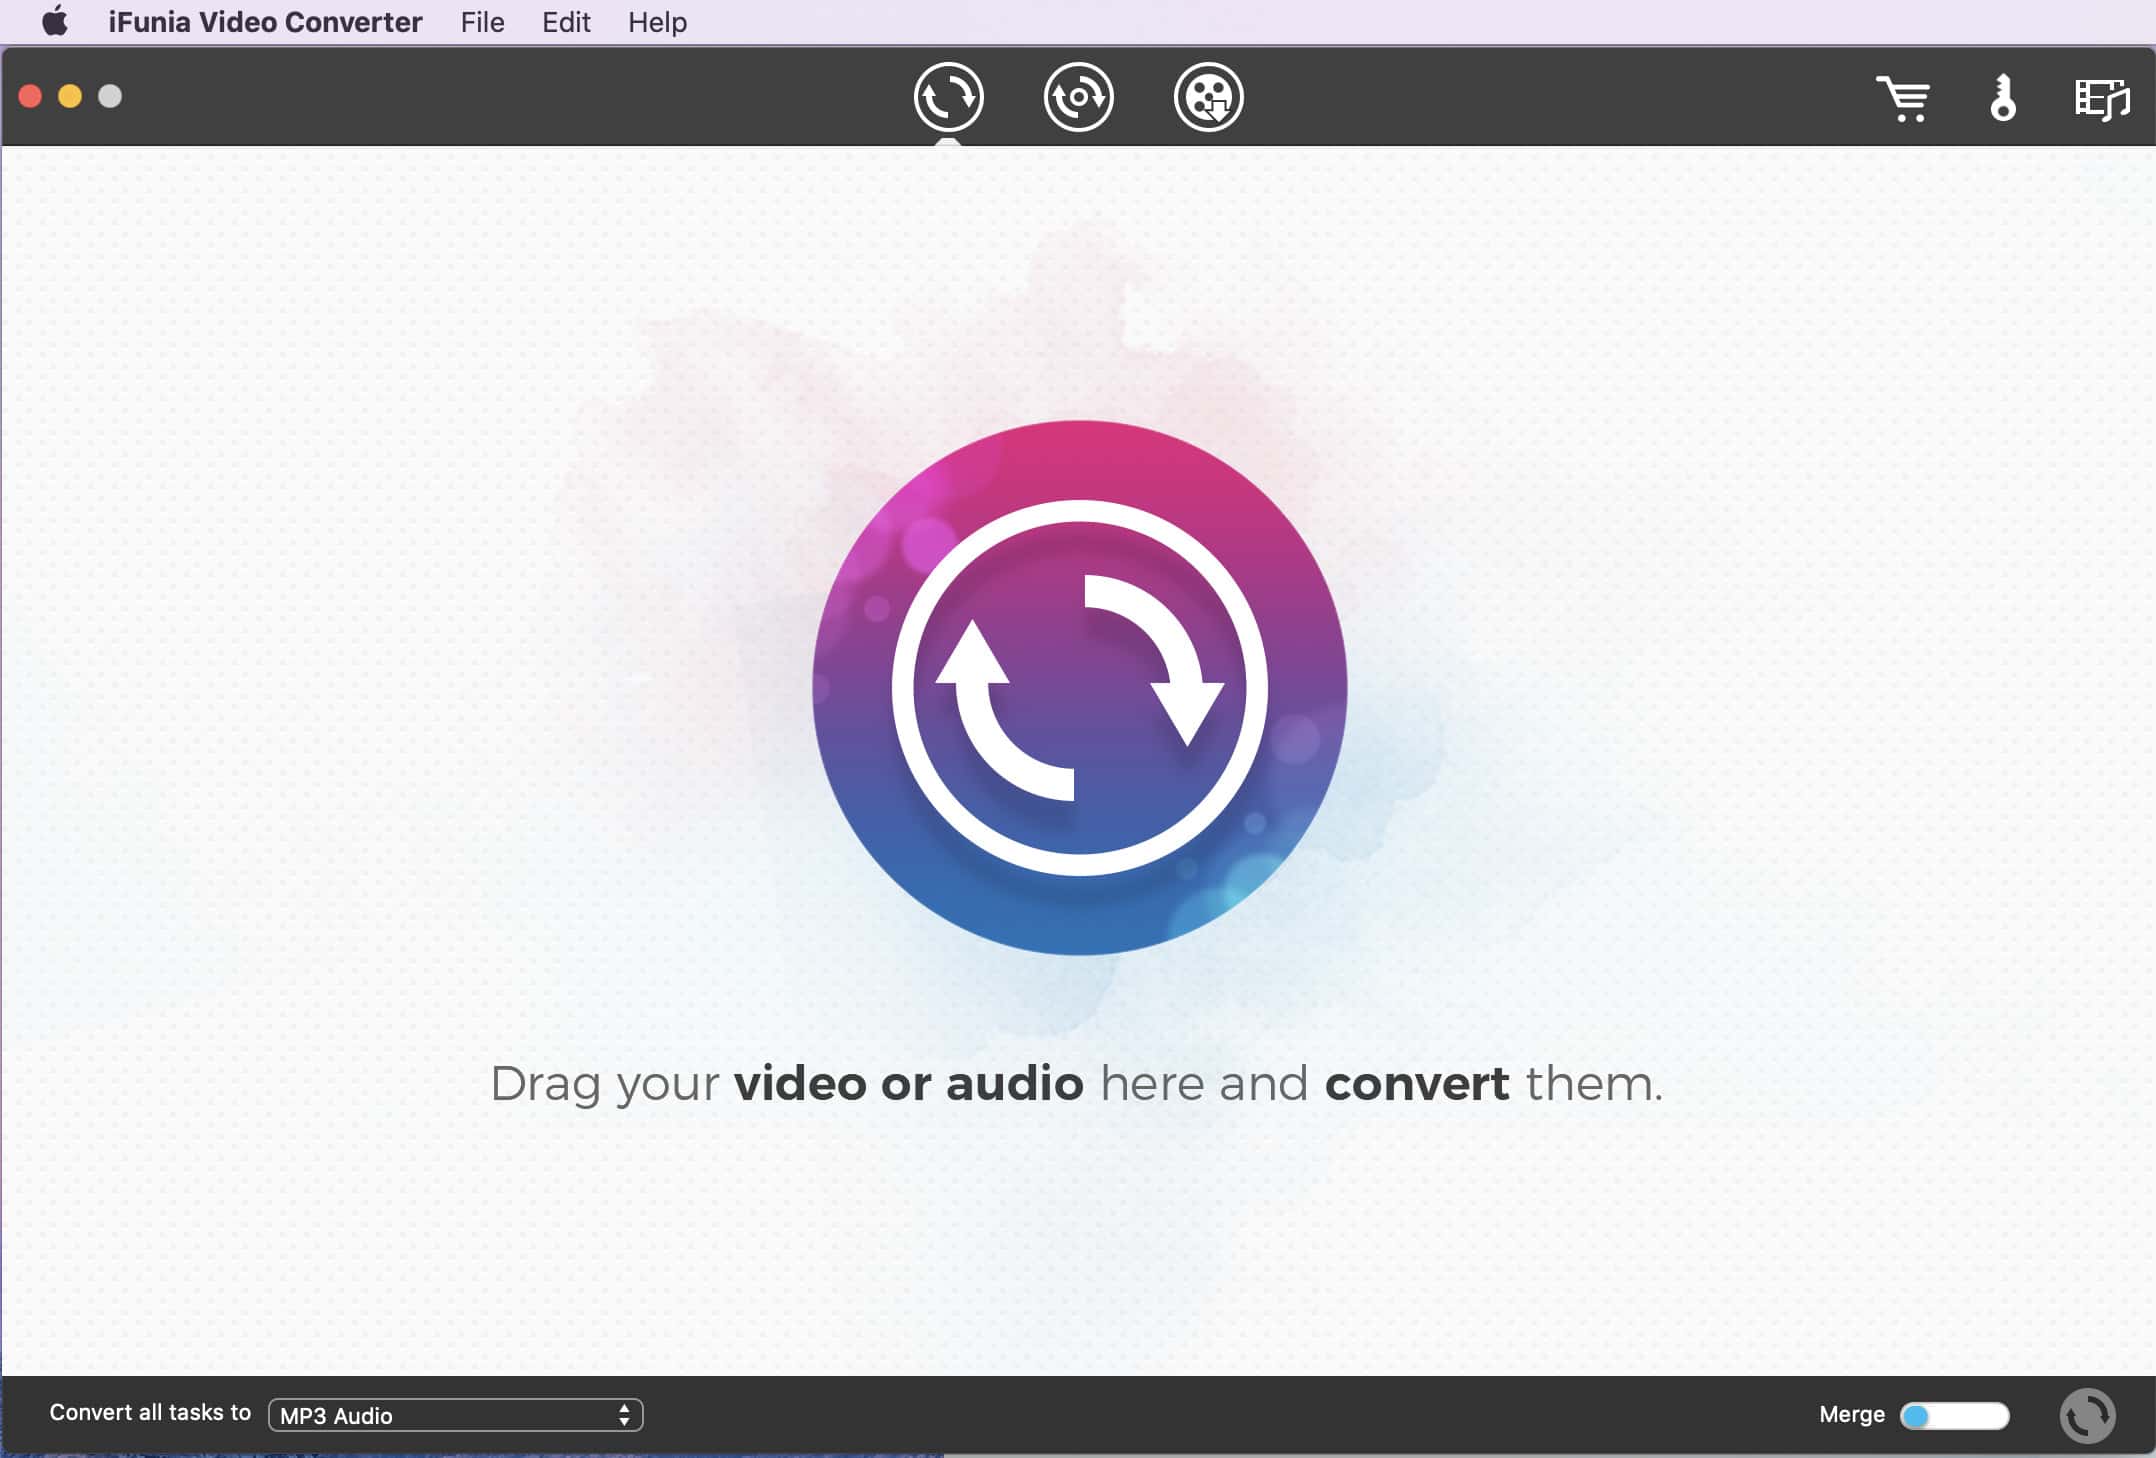Open the iFunia Video Converter app menu

[265, 22]
